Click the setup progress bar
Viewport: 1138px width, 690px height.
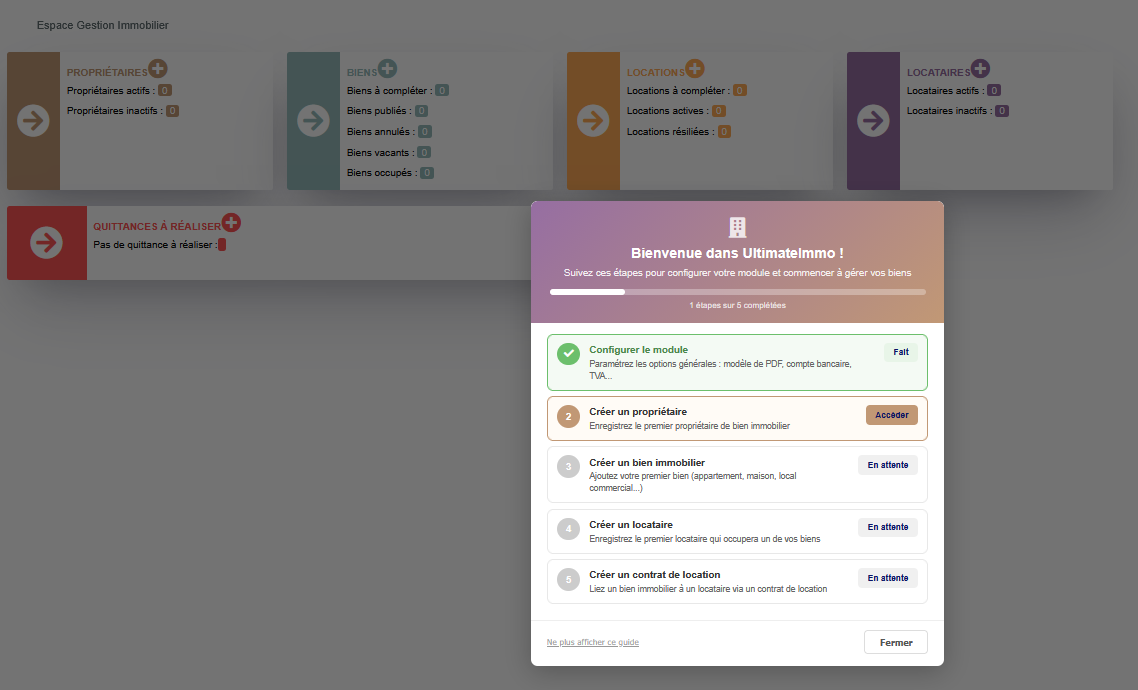[737, 292]
